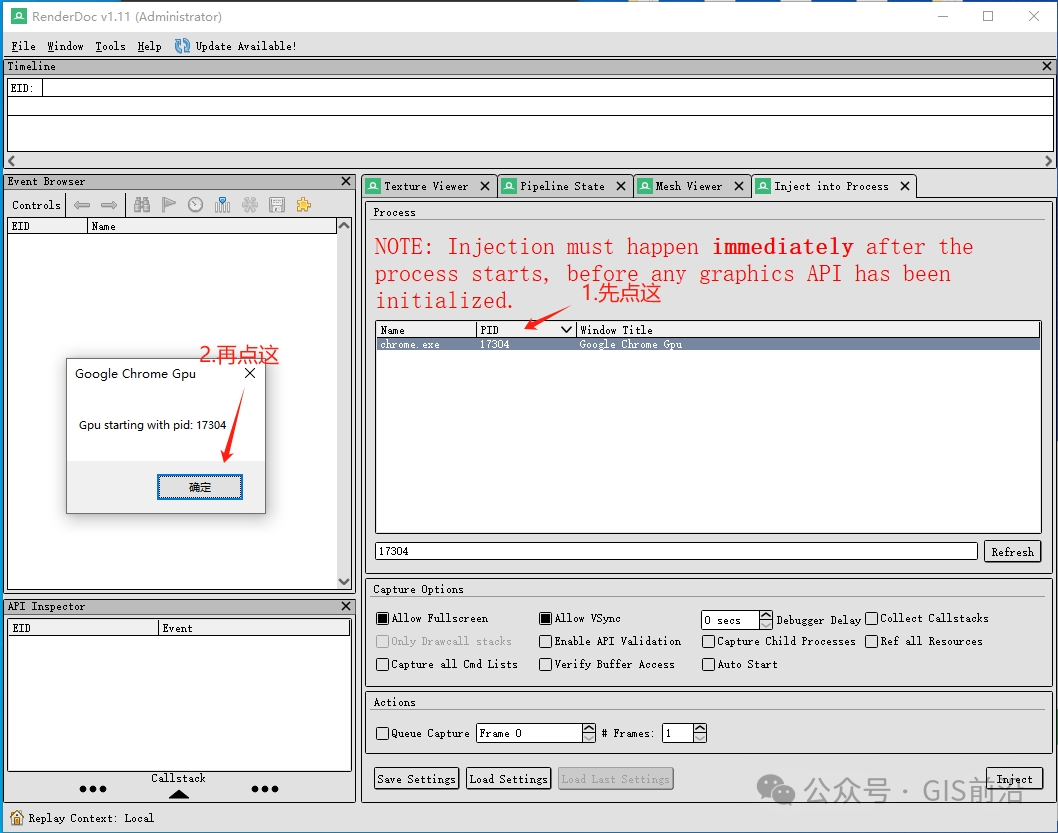Click Update Available! text
Screen dimensions: 1058x833
(x=246, y=46)
